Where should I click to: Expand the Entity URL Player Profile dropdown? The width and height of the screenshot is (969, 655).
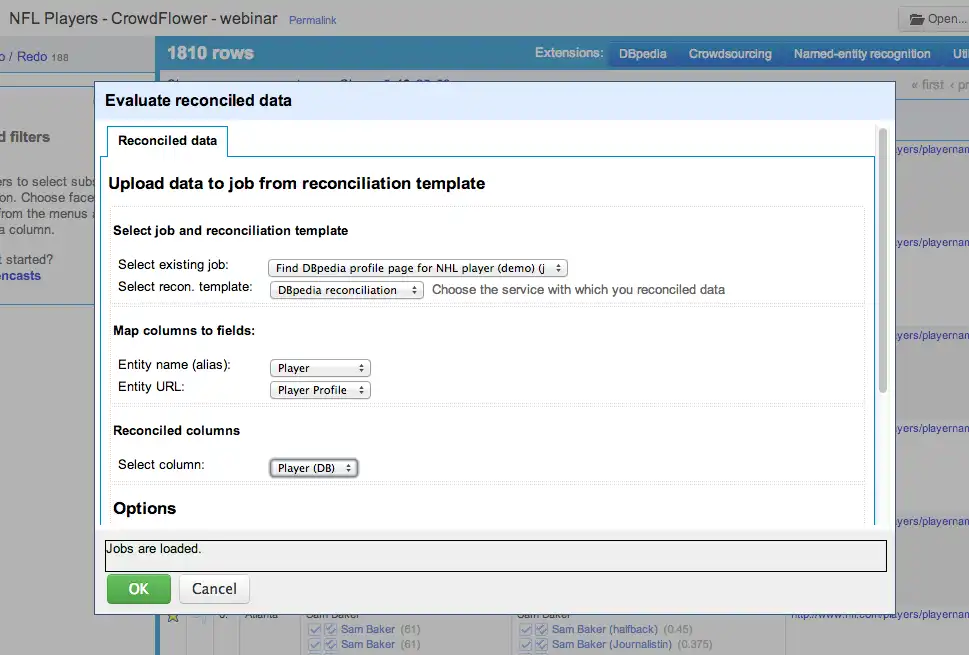coord(320,391)
